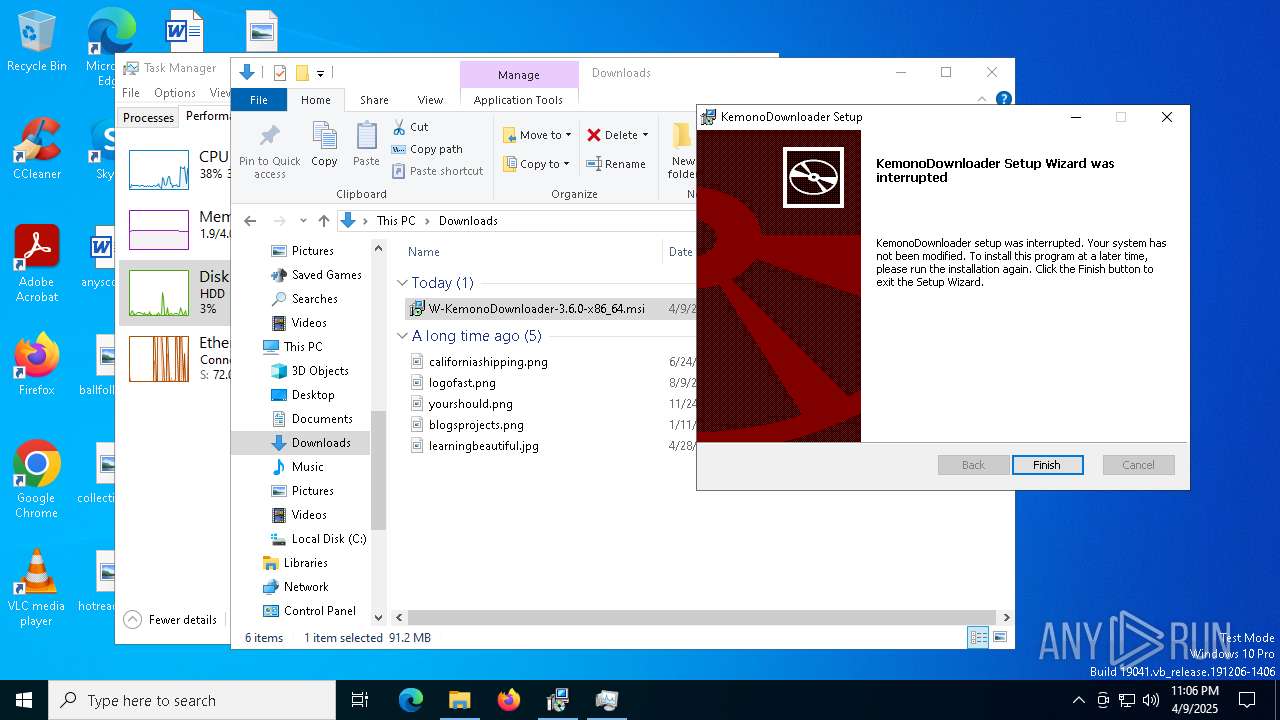Open Google Chrome desktop icon
This screenshot has width=1280, height=720.
point(37,480)
